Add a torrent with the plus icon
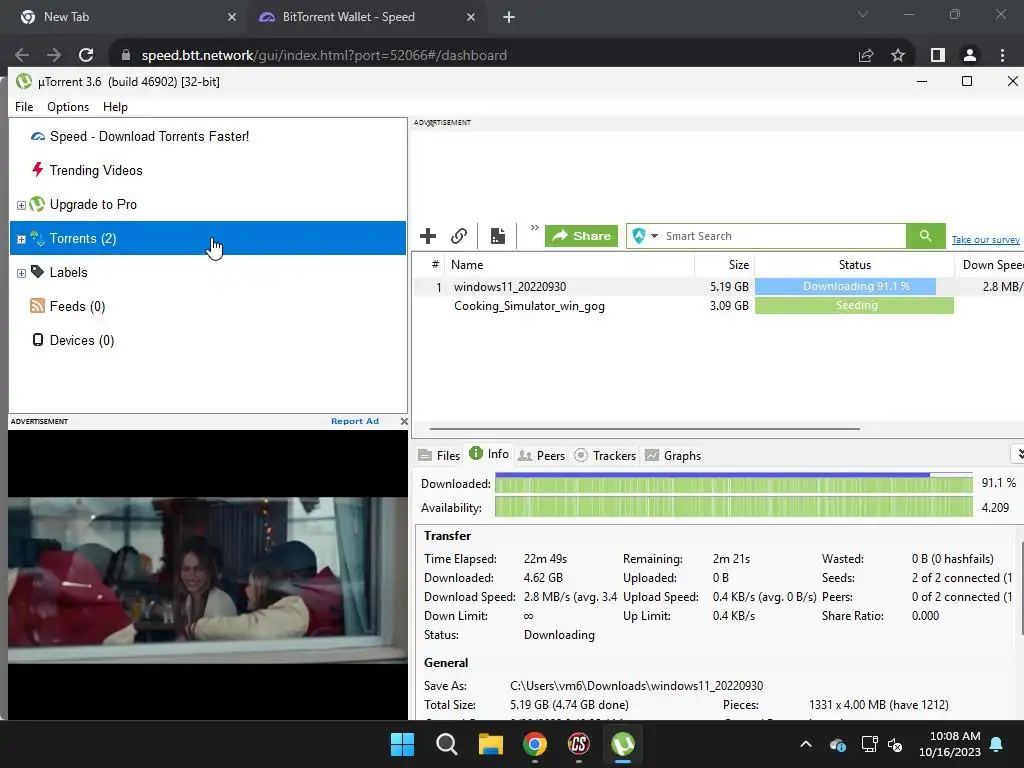This screenshot has height=768, width=1024. click(x=428, y=236)
